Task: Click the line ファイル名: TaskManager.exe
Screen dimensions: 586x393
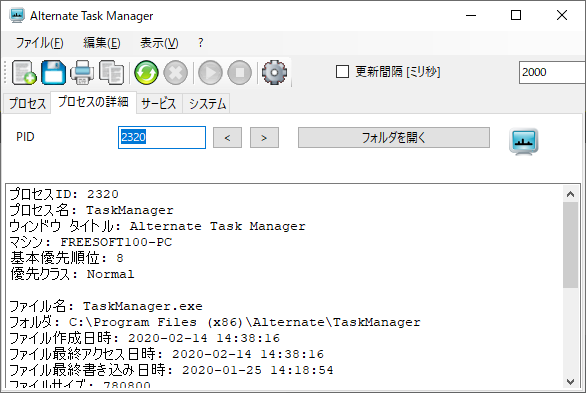Action: point(106,306)
